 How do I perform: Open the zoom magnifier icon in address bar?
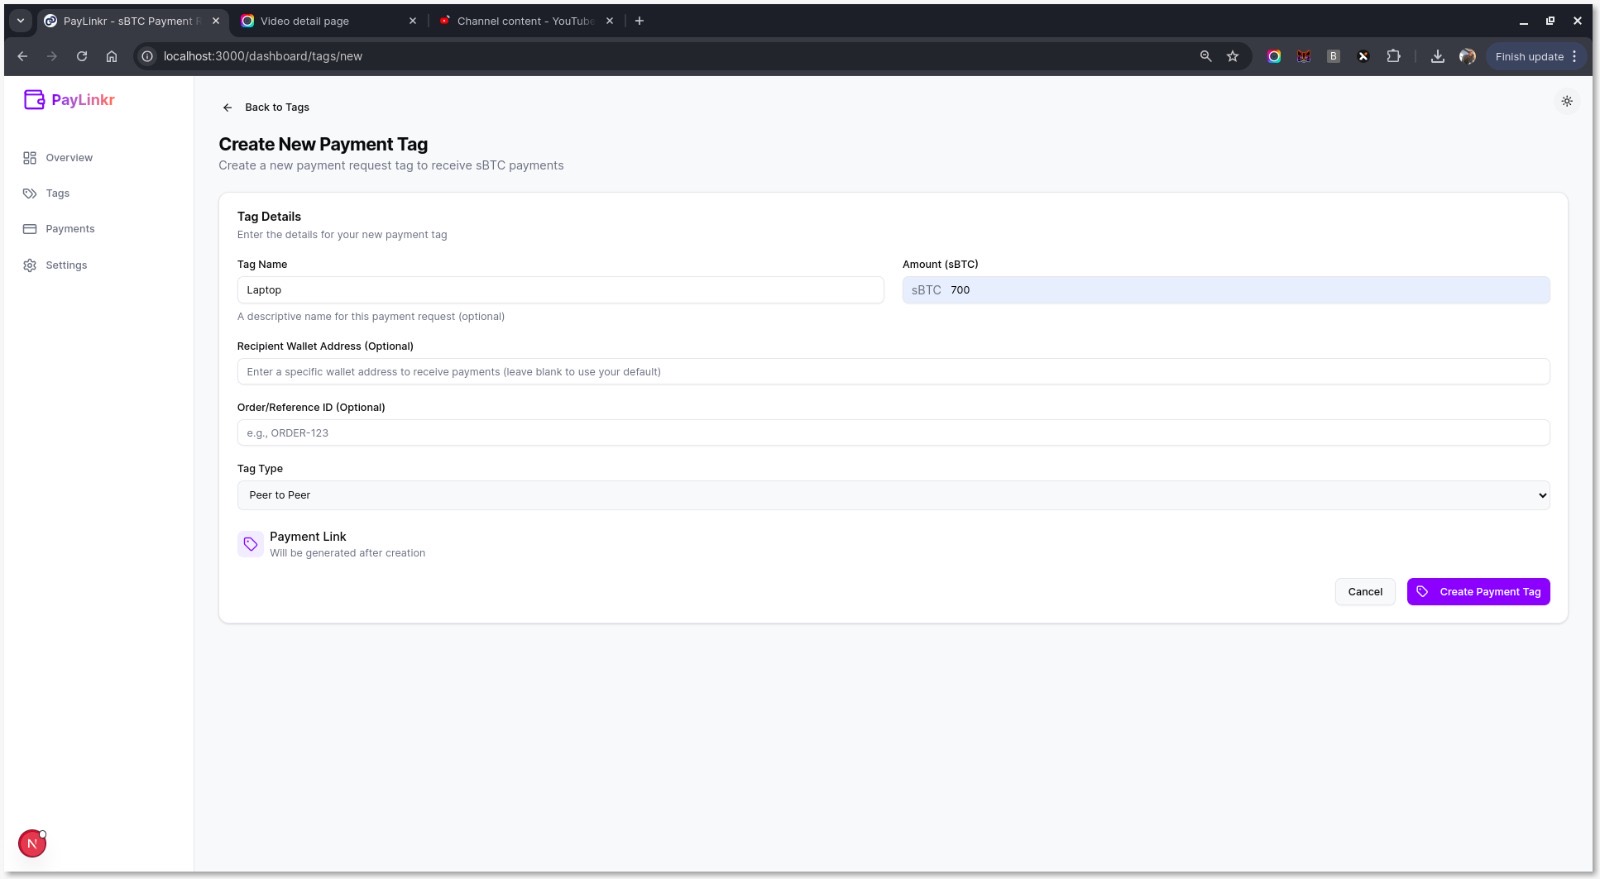click(x=1205, y=56)
